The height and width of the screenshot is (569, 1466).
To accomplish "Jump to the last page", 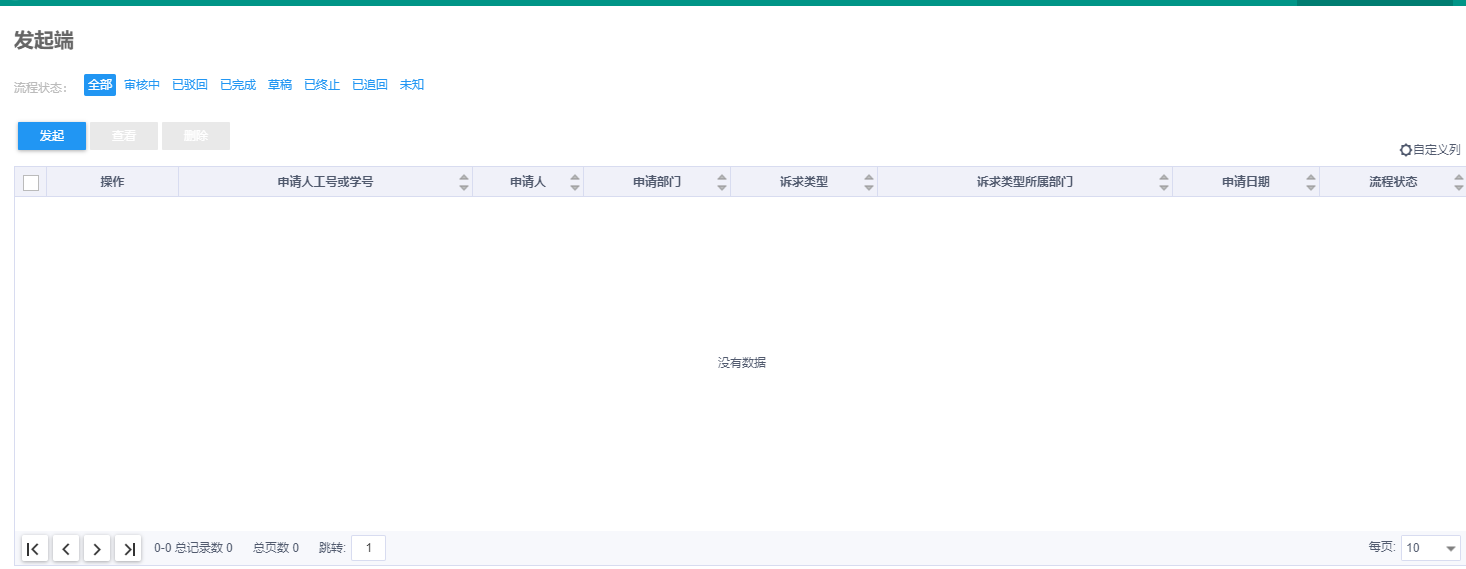I will (128, 548).
